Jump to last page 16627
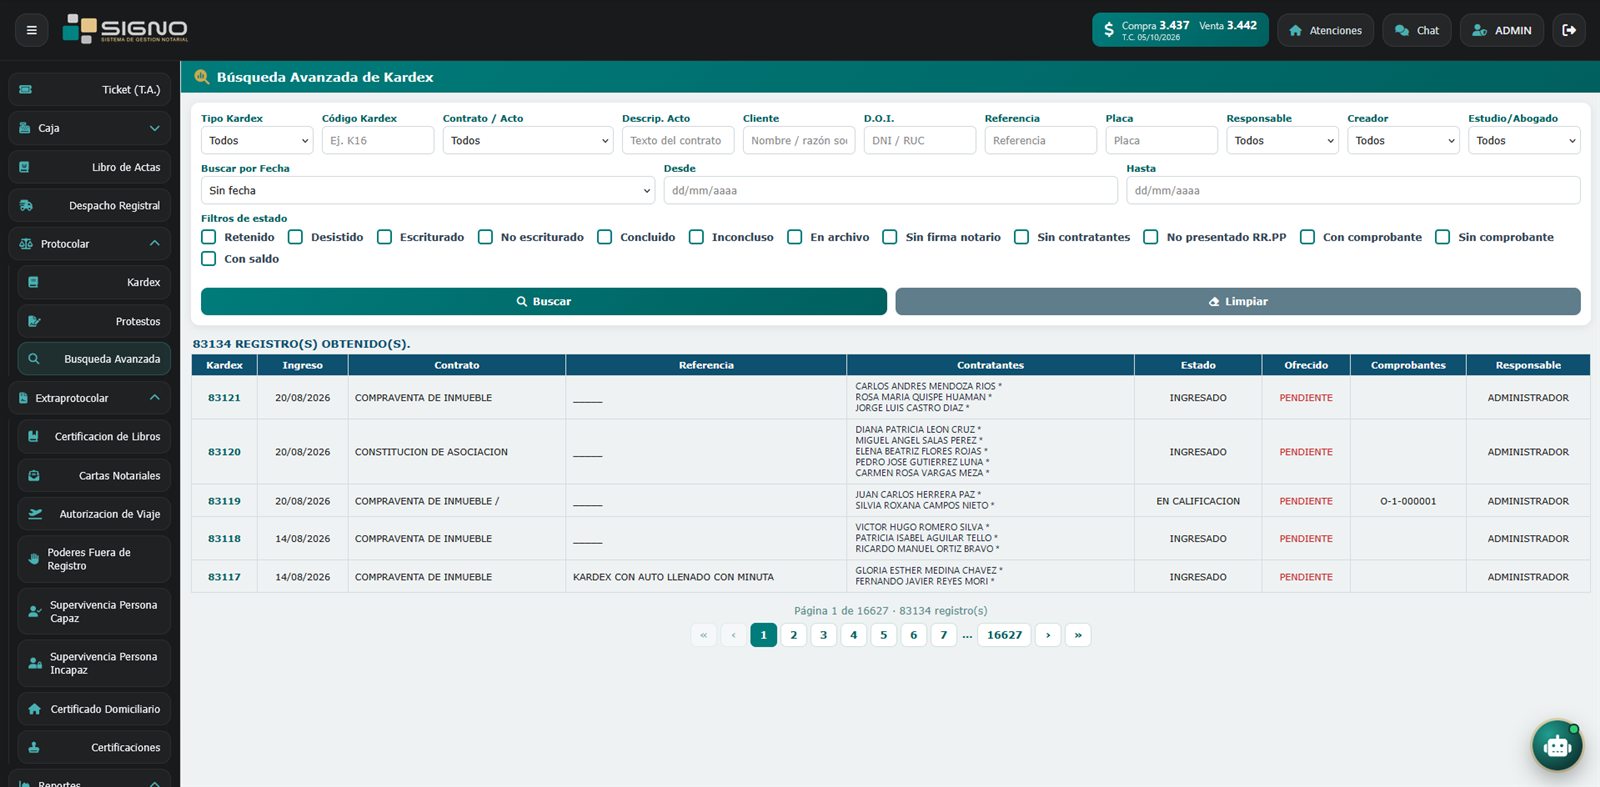1600x787 pixels. pos(1005,635)
